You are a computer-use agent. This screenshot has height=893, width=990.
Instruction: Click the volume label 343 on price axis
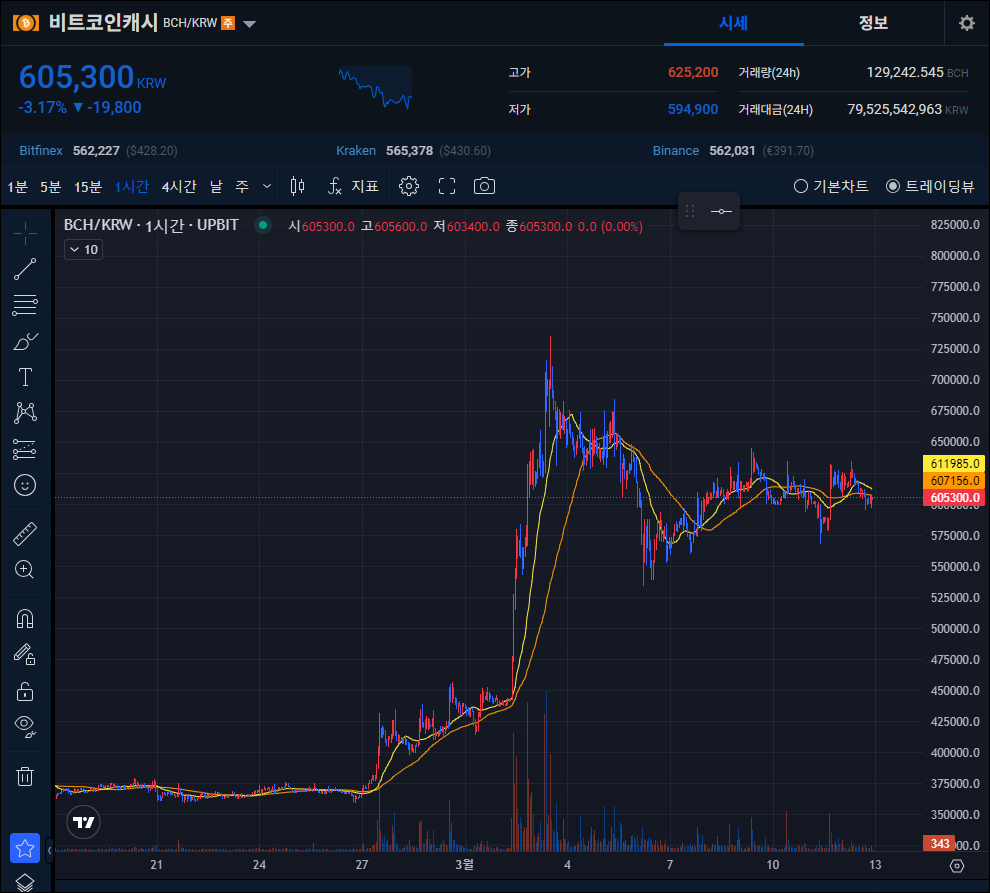[939, 844]
